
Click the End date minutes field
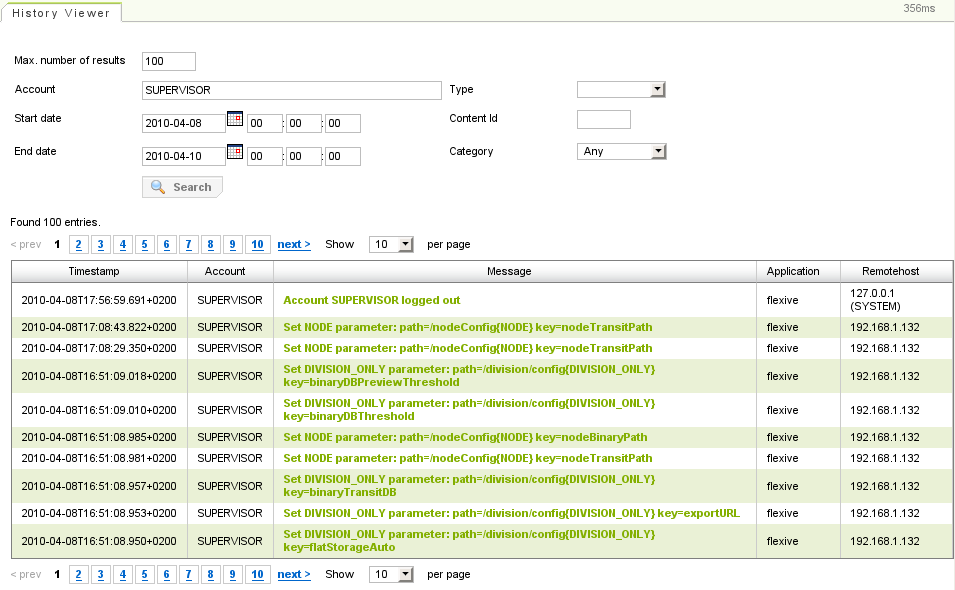click(303, 156)
